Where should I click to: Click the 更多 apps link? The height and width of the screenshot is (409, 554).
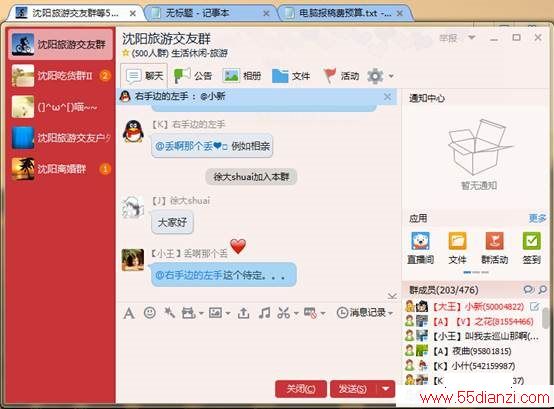537,218
